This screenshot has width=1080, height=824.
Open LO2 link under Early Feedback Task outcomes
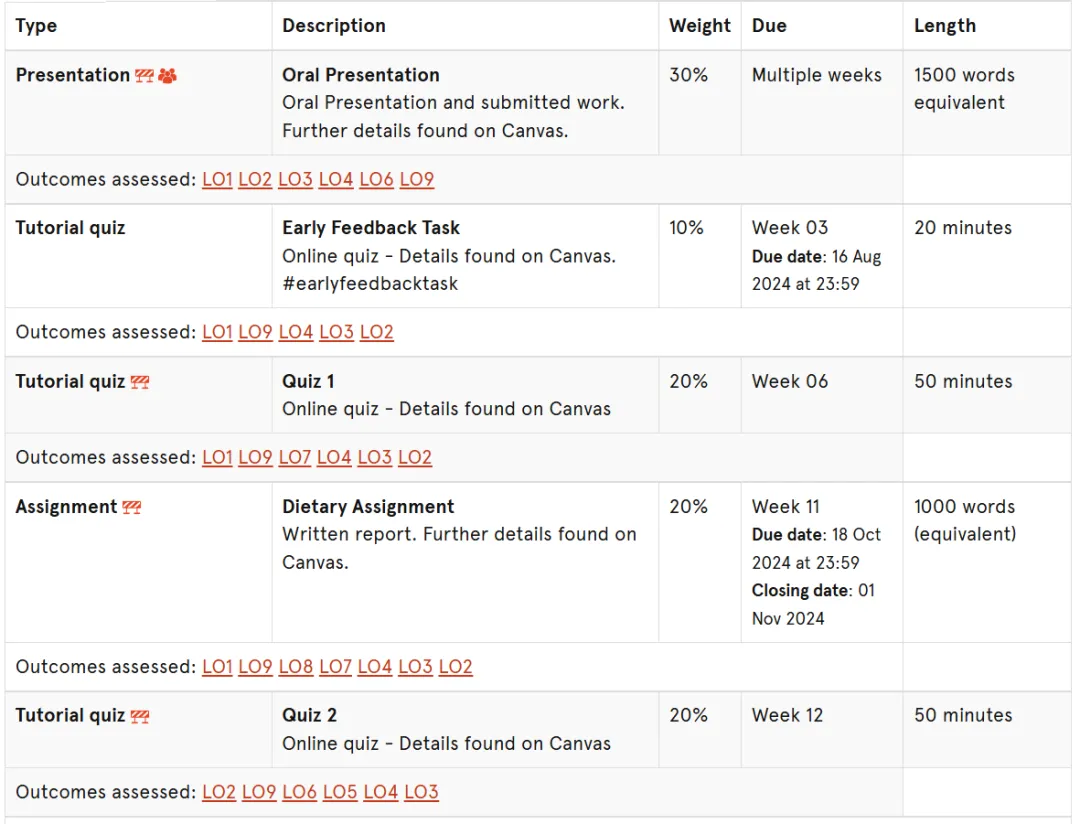tap(377, 333)
